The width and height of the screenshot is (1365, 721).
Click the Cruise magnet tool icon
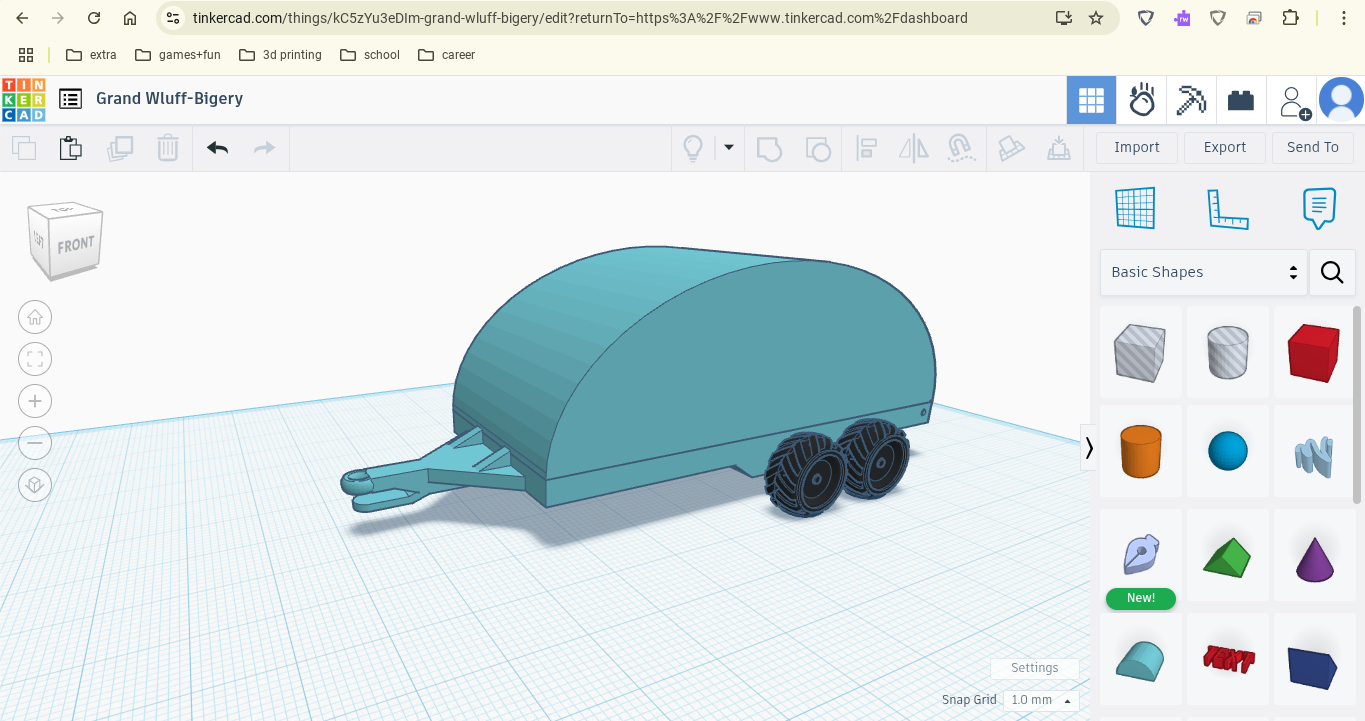pyautogui.click(x=960, y=149)
